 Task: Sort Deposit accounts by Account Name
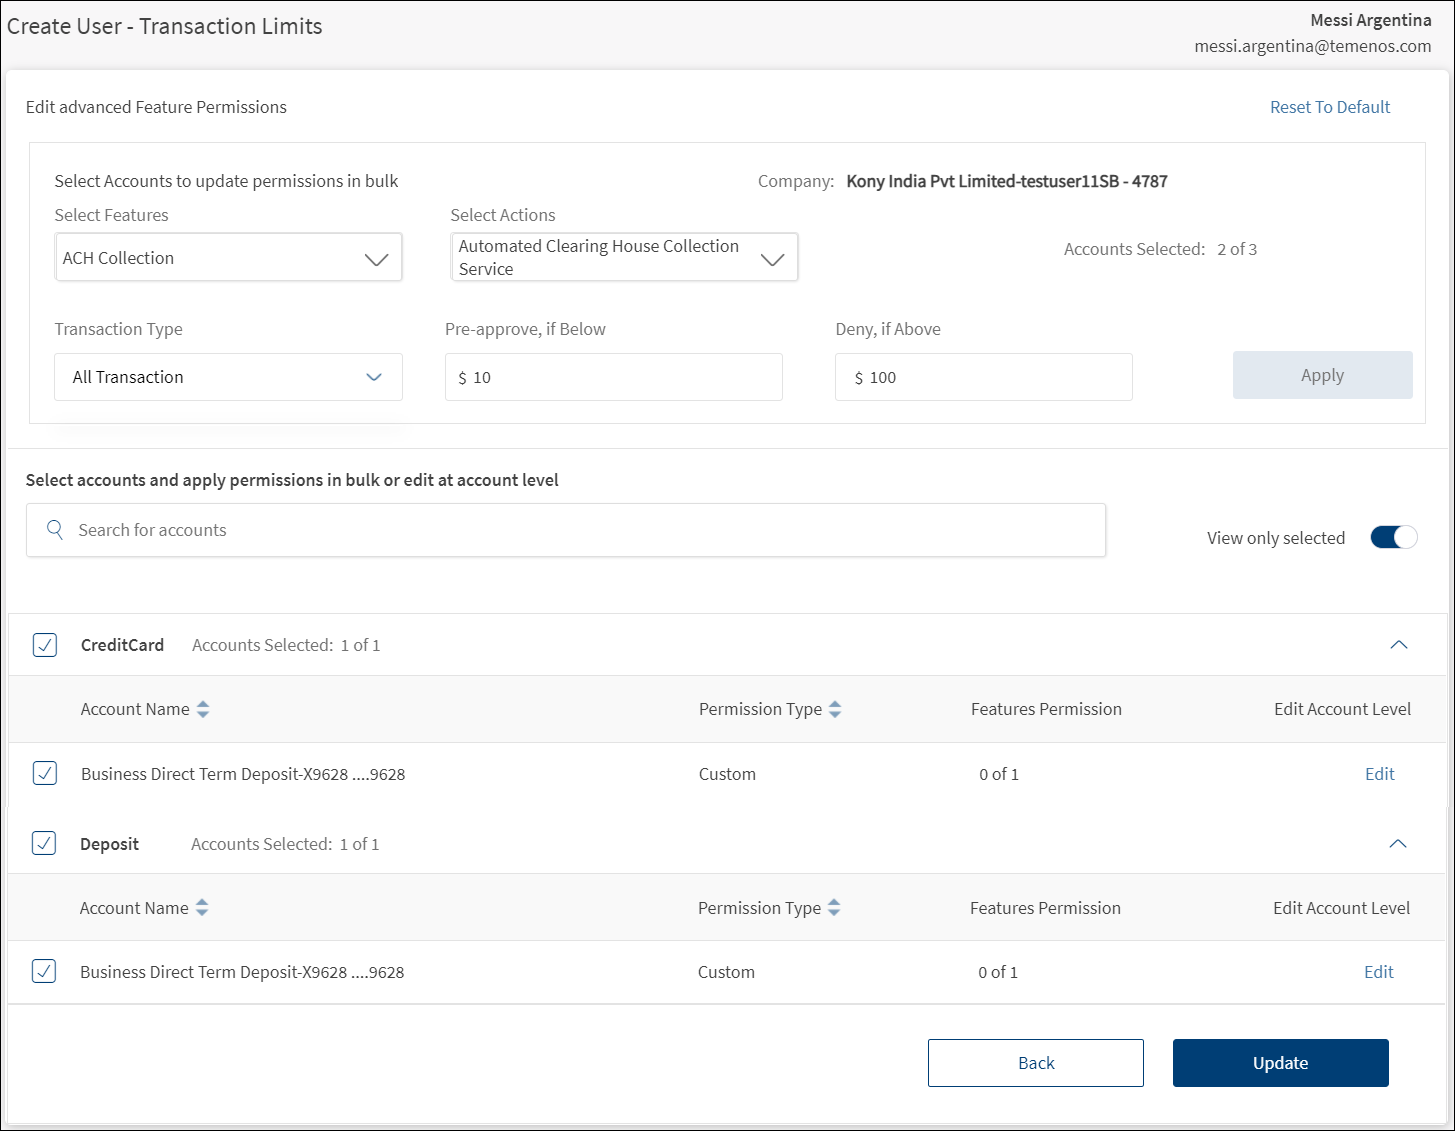pos(202,908)
